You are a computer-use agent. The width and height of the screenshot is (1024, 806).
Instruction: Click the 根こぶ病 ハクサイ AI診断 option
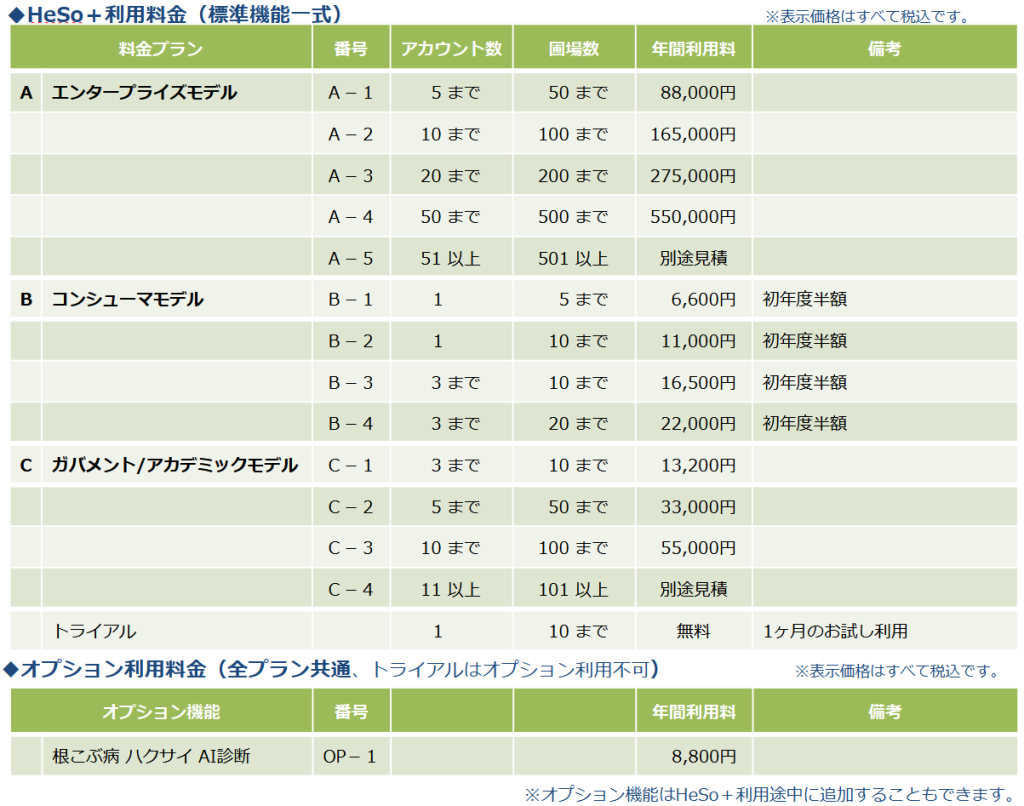pos(151,756)
